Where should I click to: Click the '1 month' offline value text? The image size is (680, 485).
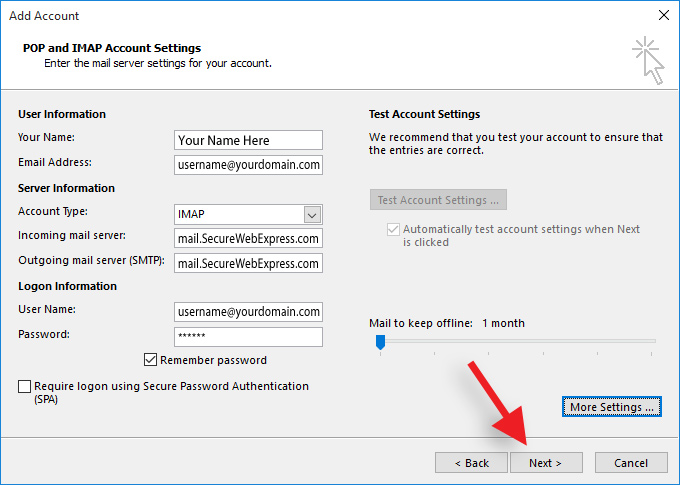point(503,323)
